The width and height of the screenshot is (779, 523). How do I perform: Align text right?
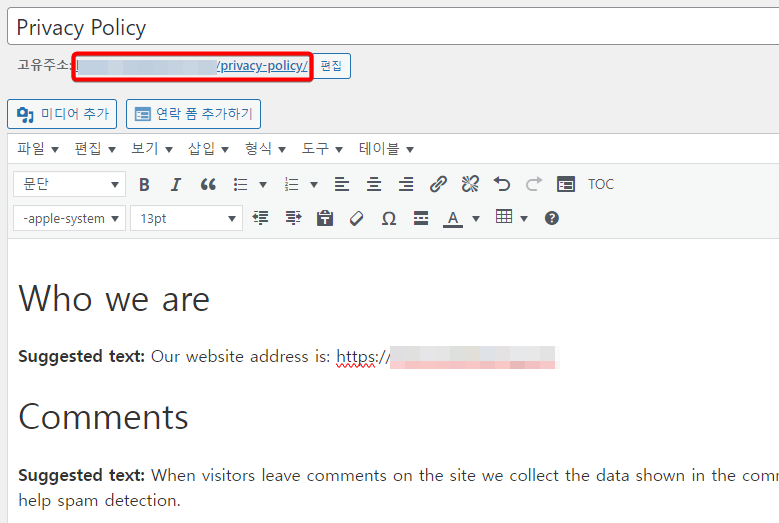(x=406, y=185)
